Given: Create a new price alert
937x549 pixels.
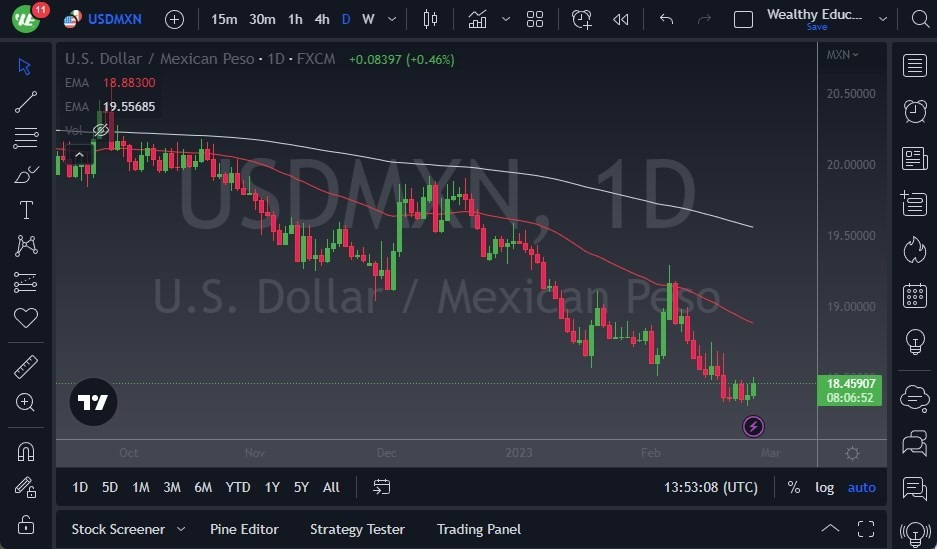Looking at the screenshot, I should tap(581, 20).
